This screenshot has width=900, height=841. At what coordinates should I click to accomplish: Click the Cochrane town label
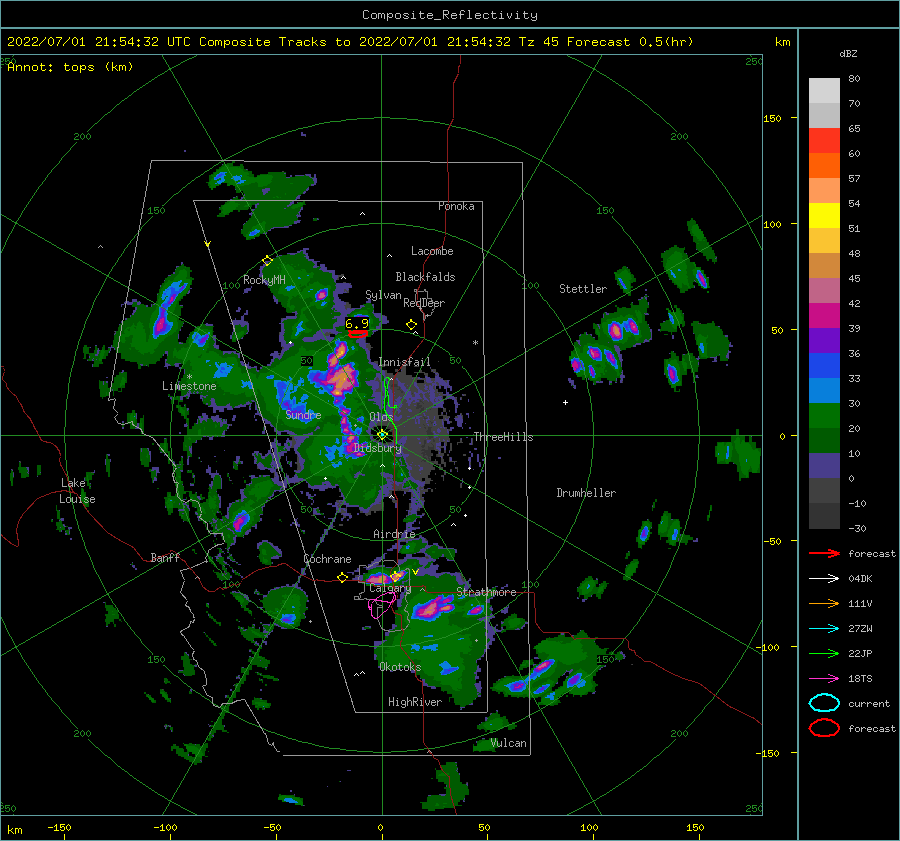[327, 559]
